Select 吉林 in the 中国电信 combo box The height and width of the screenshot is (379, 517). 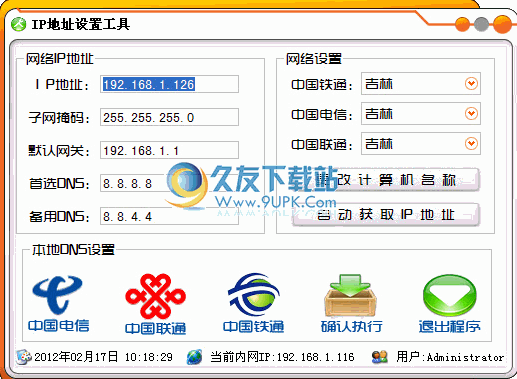379,114
